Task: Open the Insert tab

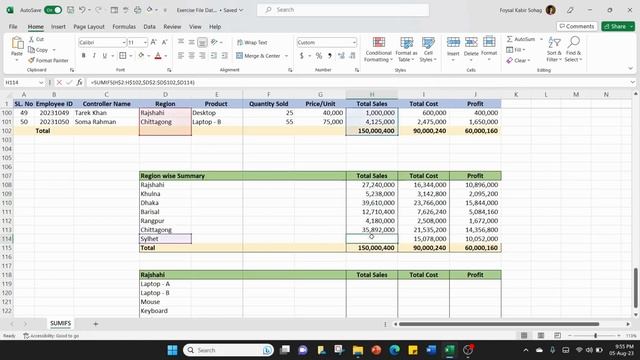Action: coord(58,27)
